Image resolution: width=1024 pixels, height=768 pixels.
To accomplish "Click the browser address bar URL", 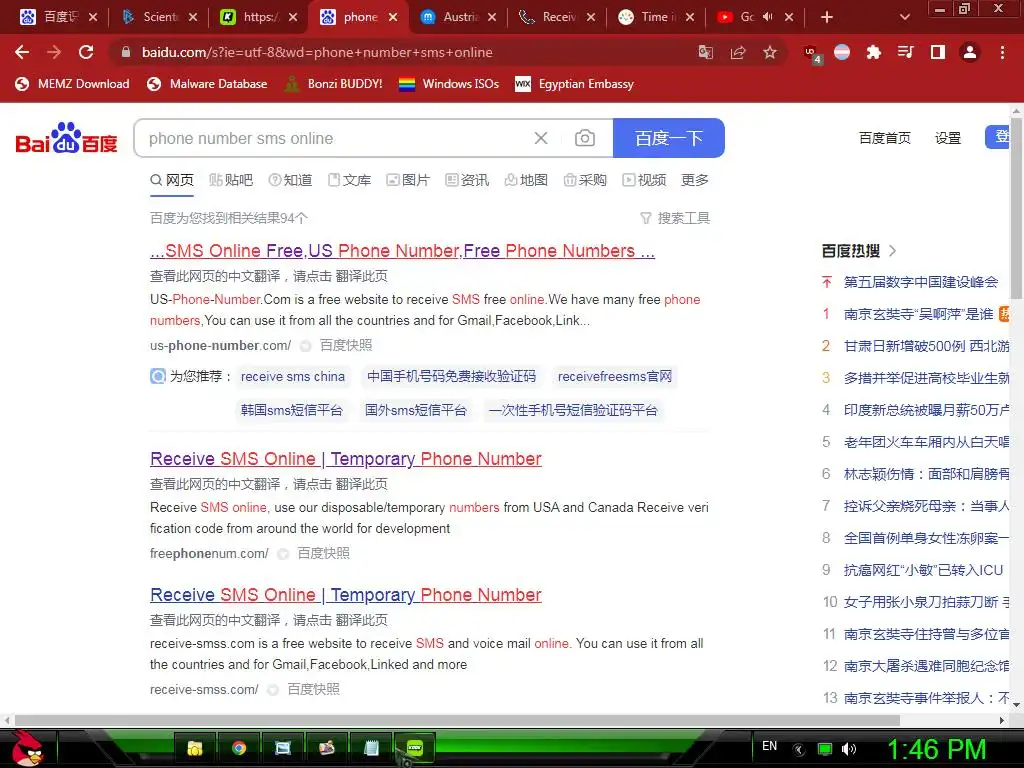I will coord(317,52).
